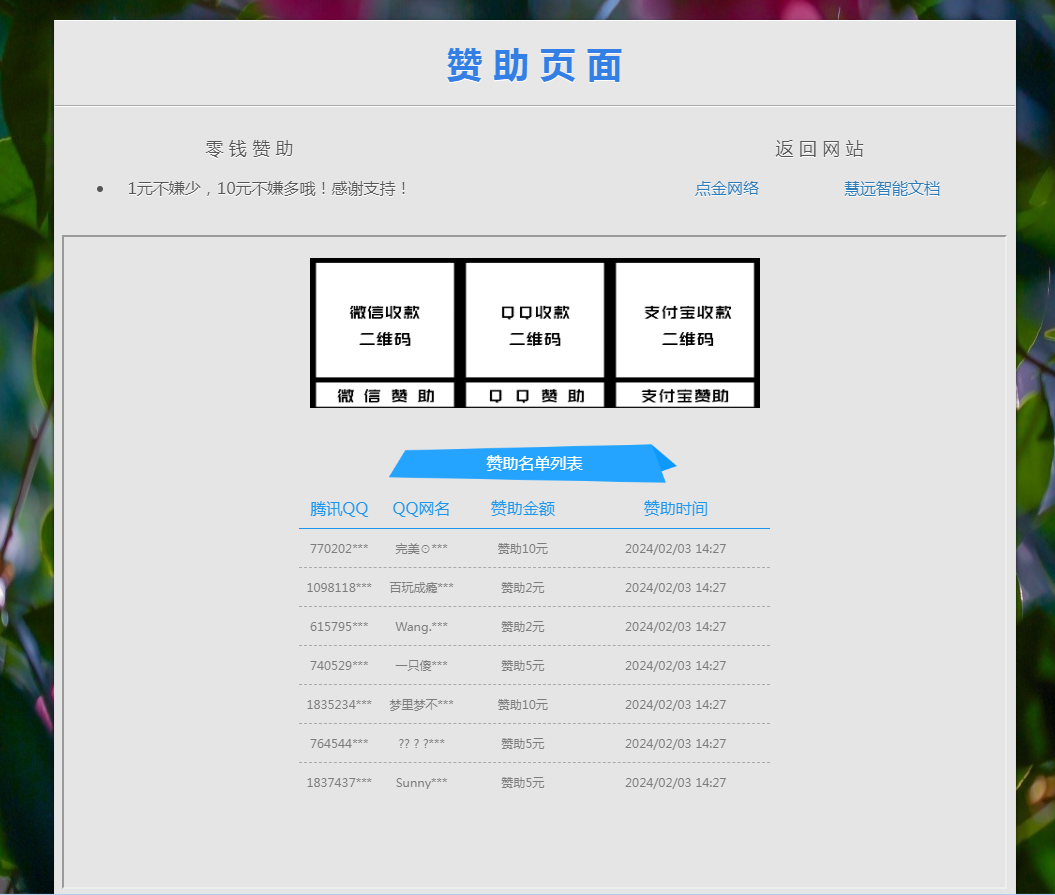Click the QQ收款二维码 image
This screenshot has width=1055, height=895.
(x=535, y=320)
